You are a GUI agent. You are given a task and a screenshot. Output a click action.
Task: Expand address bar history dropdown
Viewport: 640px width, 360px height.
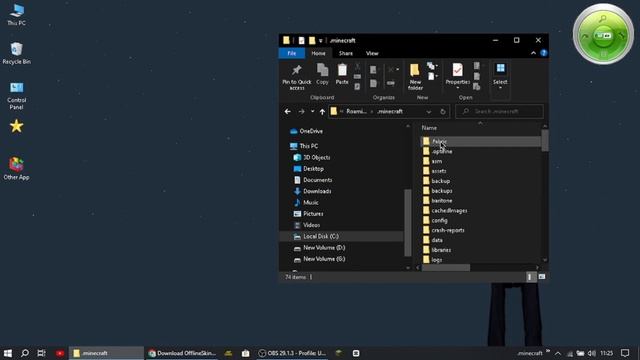(x=429, y=111)
